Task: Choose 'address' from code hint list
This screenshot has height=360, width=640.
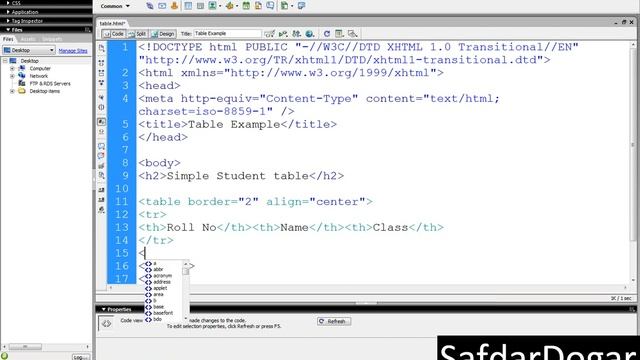Action: [162, 282]
